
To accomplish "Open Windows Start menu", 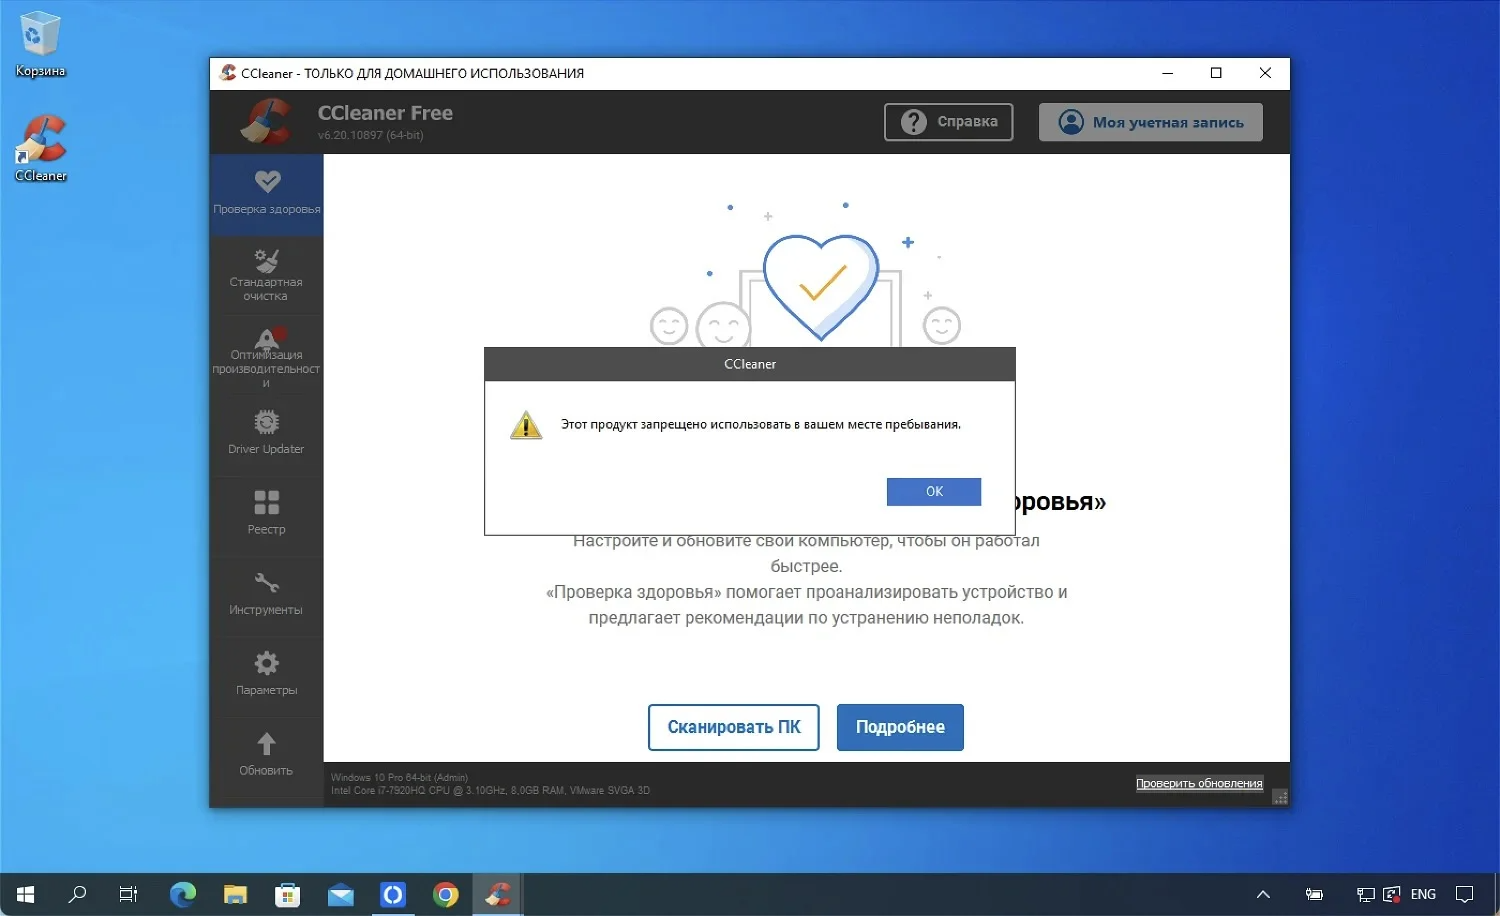I will pyautogui.click(x=26, y=894).
